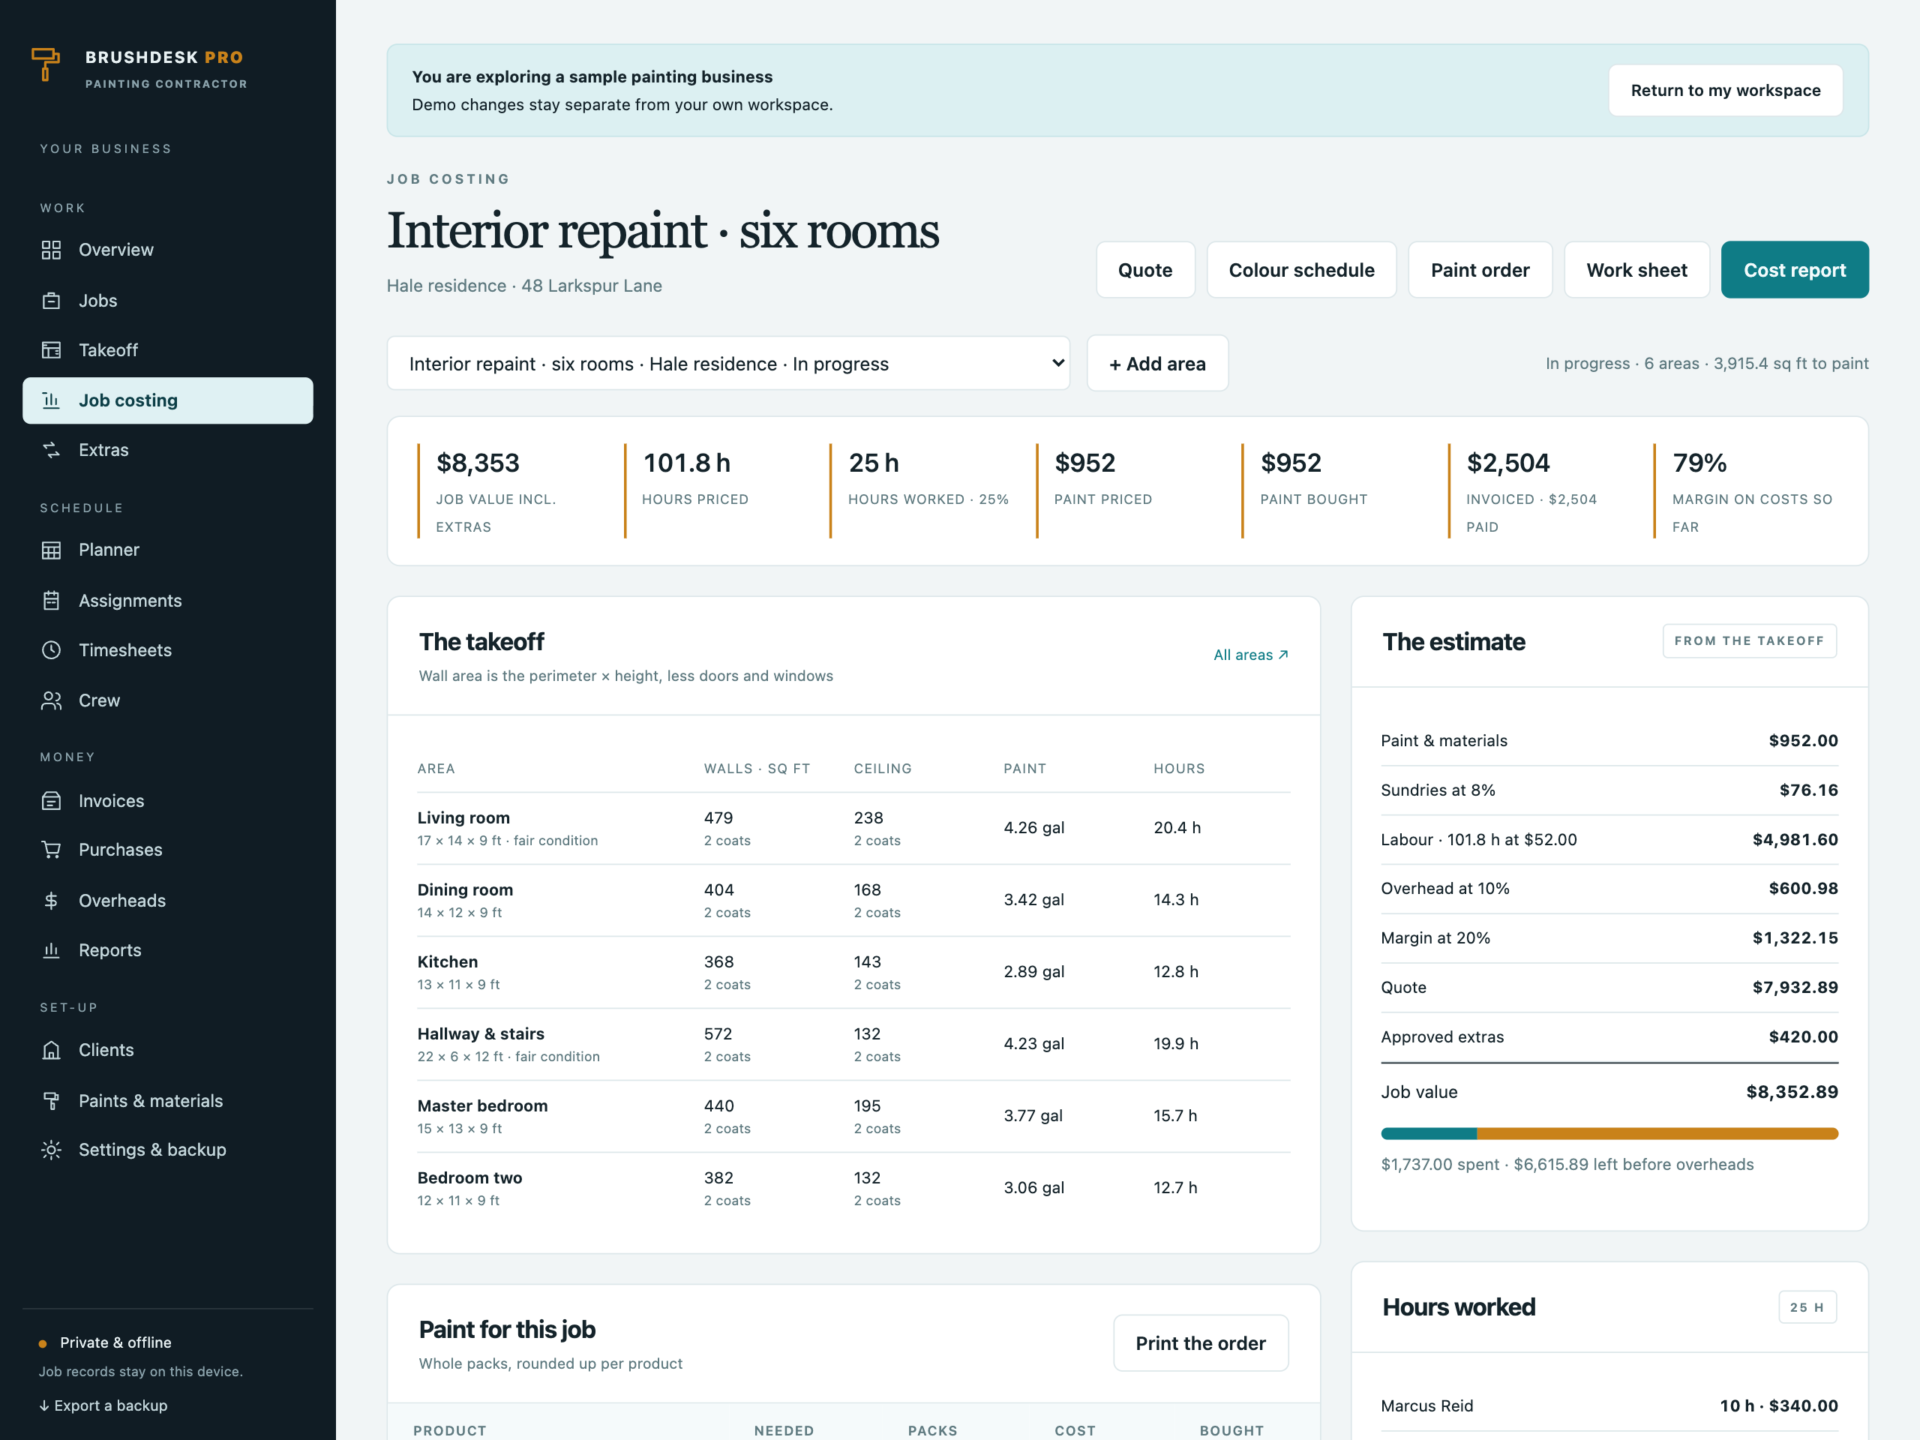This screenshot has width=1920, height=1440.
Task: Click the Clients house icon
Action: coord(51,1050)
